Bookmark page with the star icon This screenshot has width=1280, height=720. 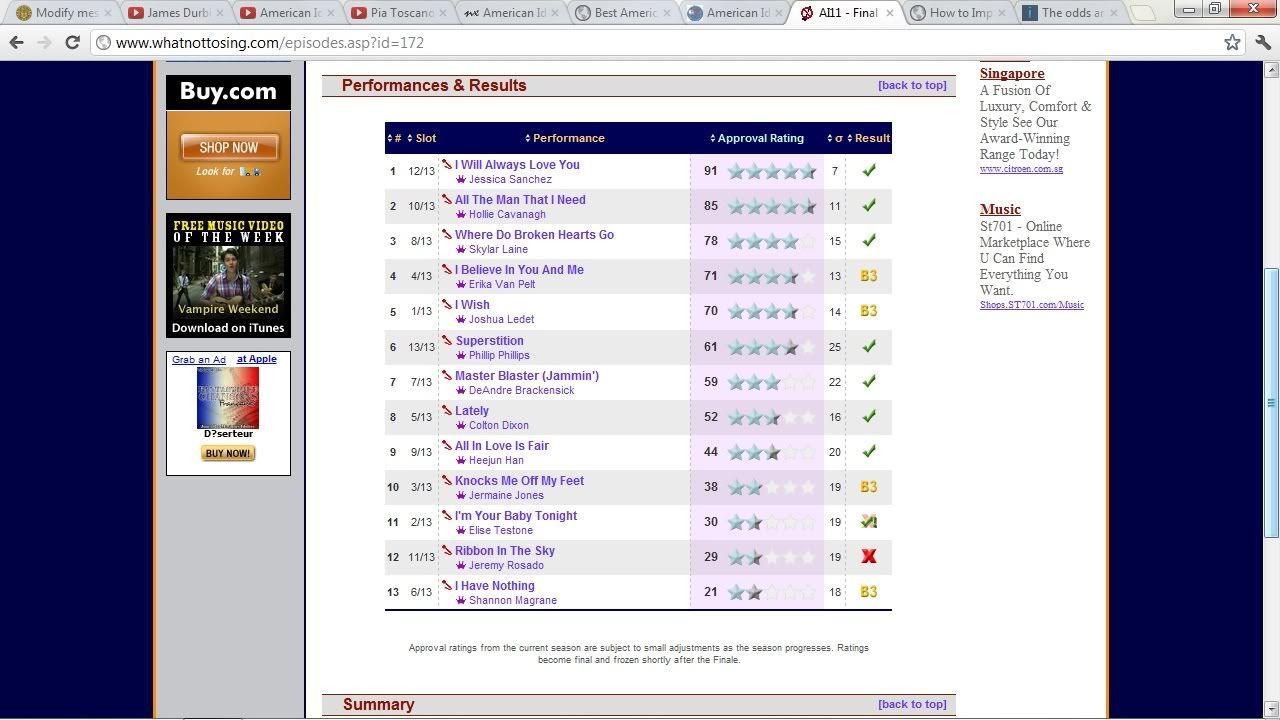click(1232, 42)
